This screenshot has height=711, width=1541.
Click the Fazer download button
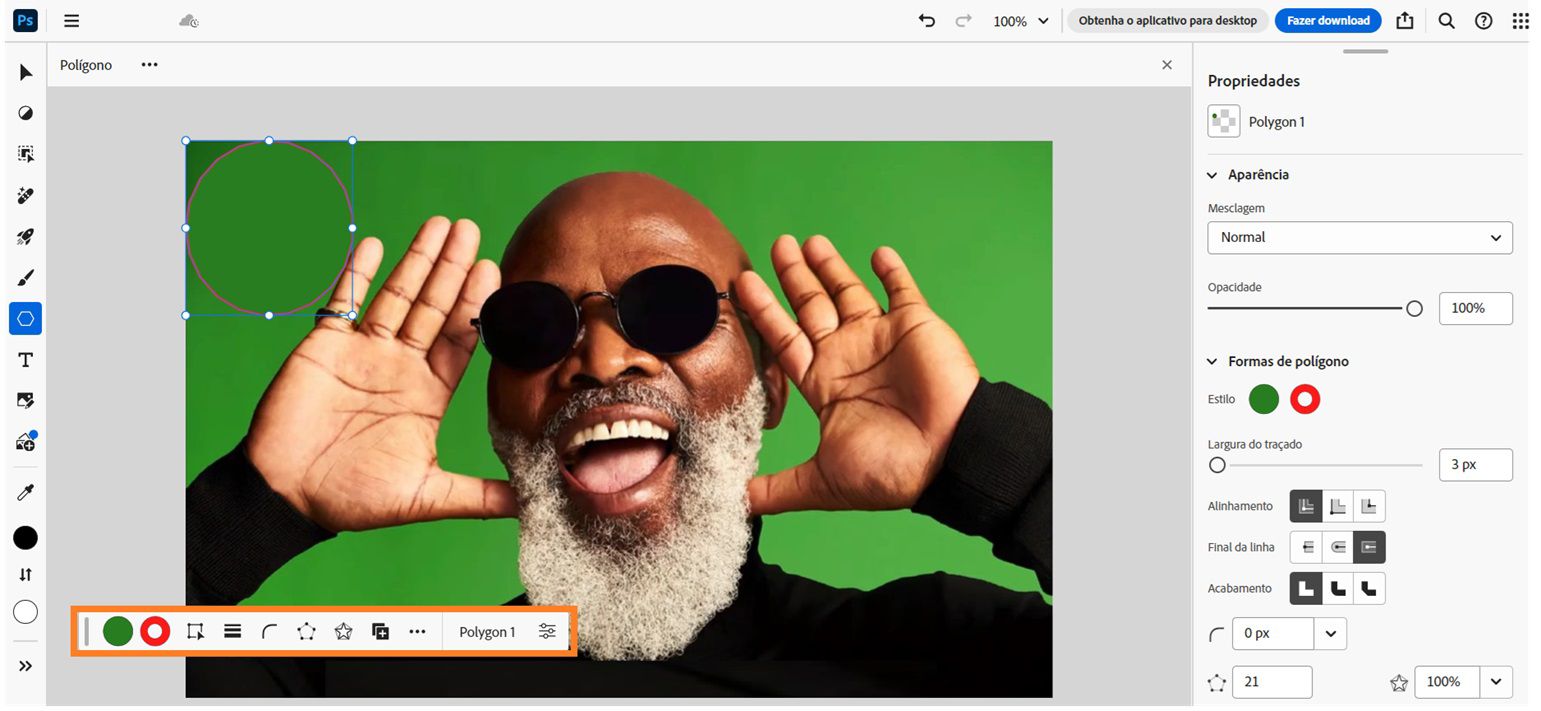(x=1327, y=20)
